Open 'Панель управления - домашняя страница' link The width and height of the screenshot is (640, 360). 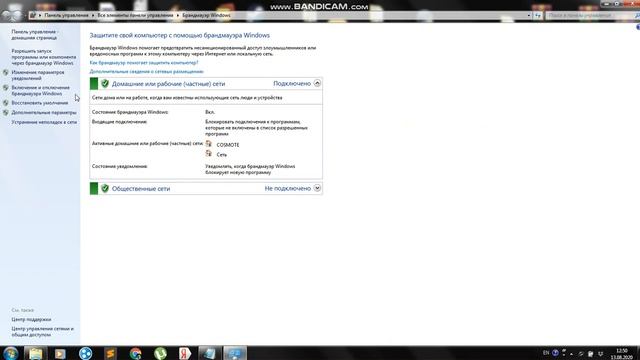[35, 35]
